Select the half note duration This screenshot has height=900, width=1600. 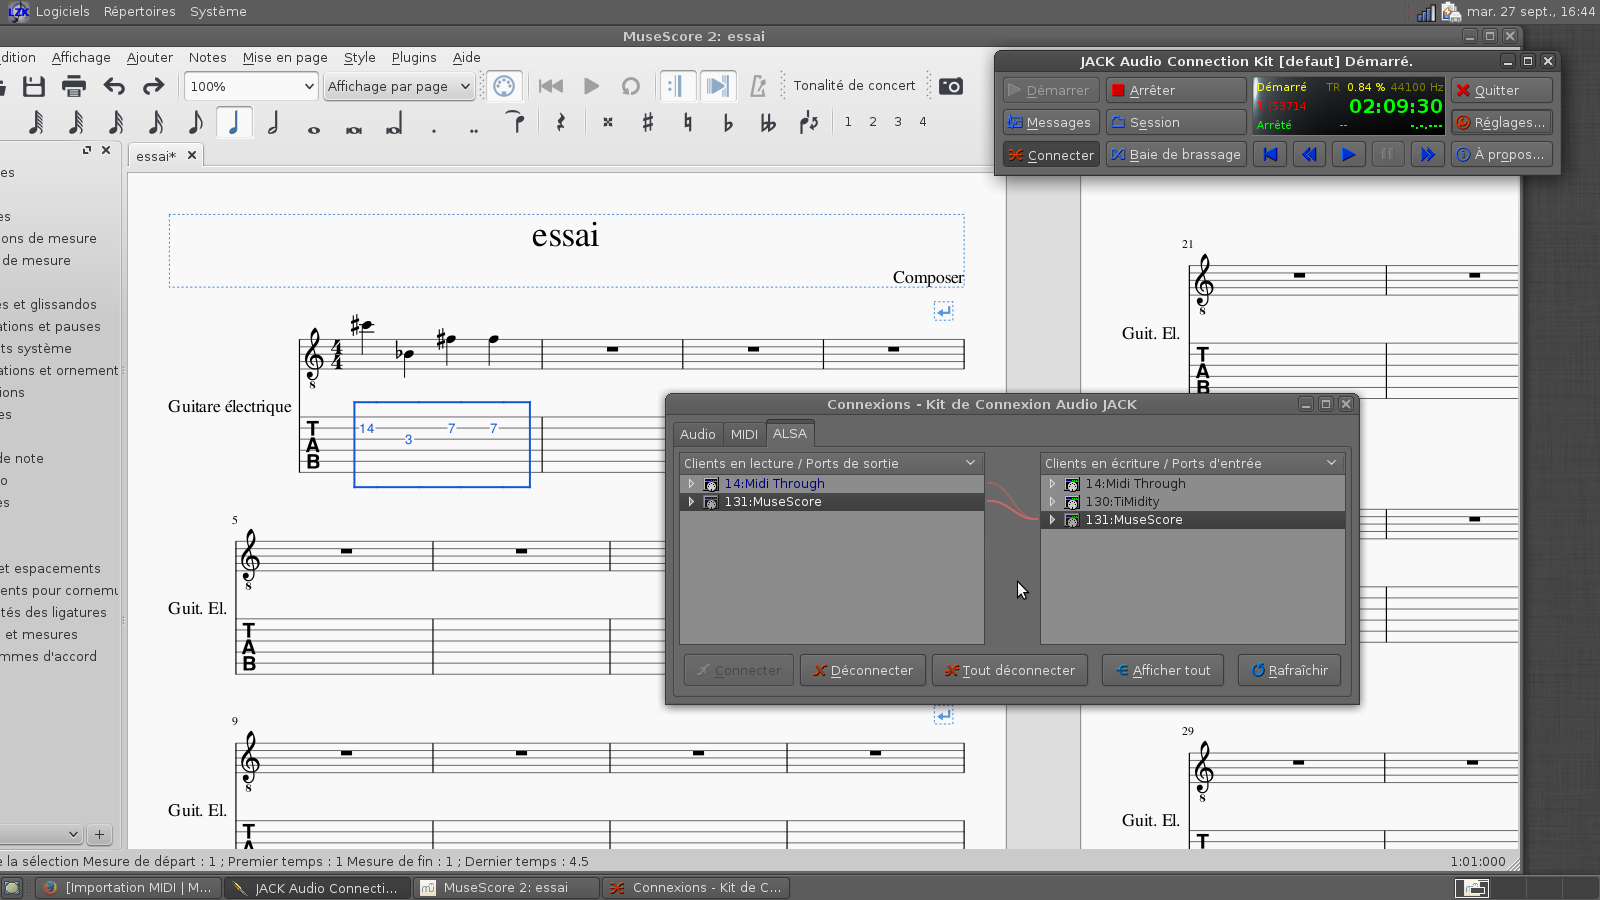[x=273, y=123]
